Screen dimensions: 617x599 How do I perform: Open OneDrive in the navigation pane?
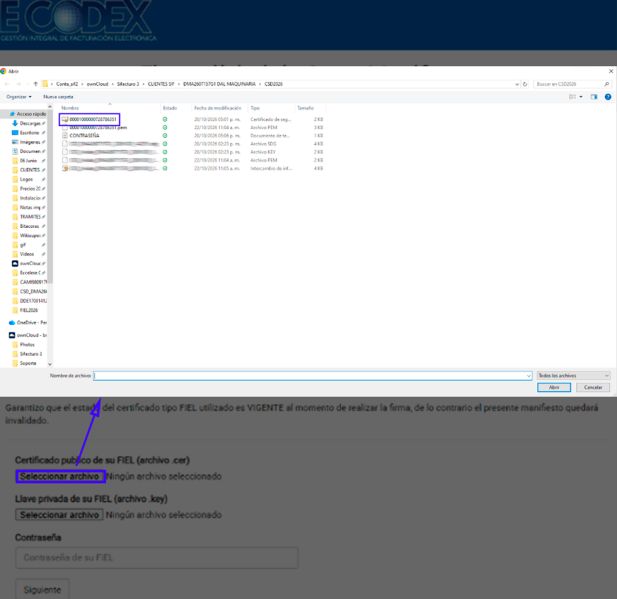click(28, 322)
